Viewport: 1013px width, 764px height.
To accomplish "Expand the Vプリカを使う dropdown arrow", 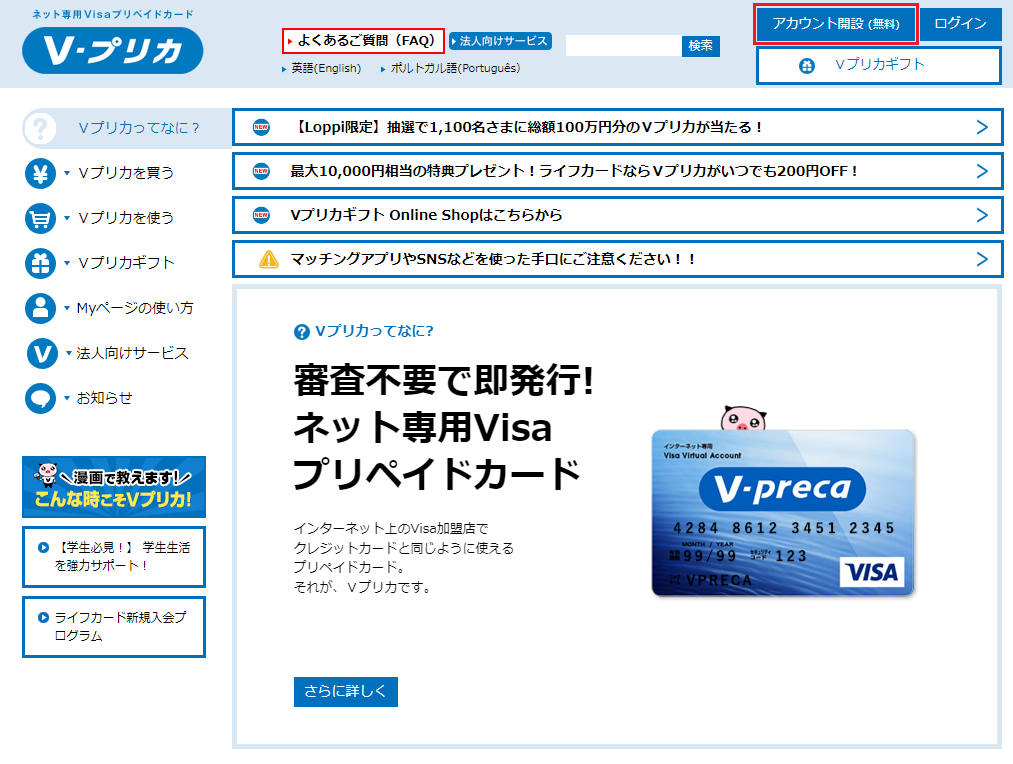I will click(x=67, y=218).
